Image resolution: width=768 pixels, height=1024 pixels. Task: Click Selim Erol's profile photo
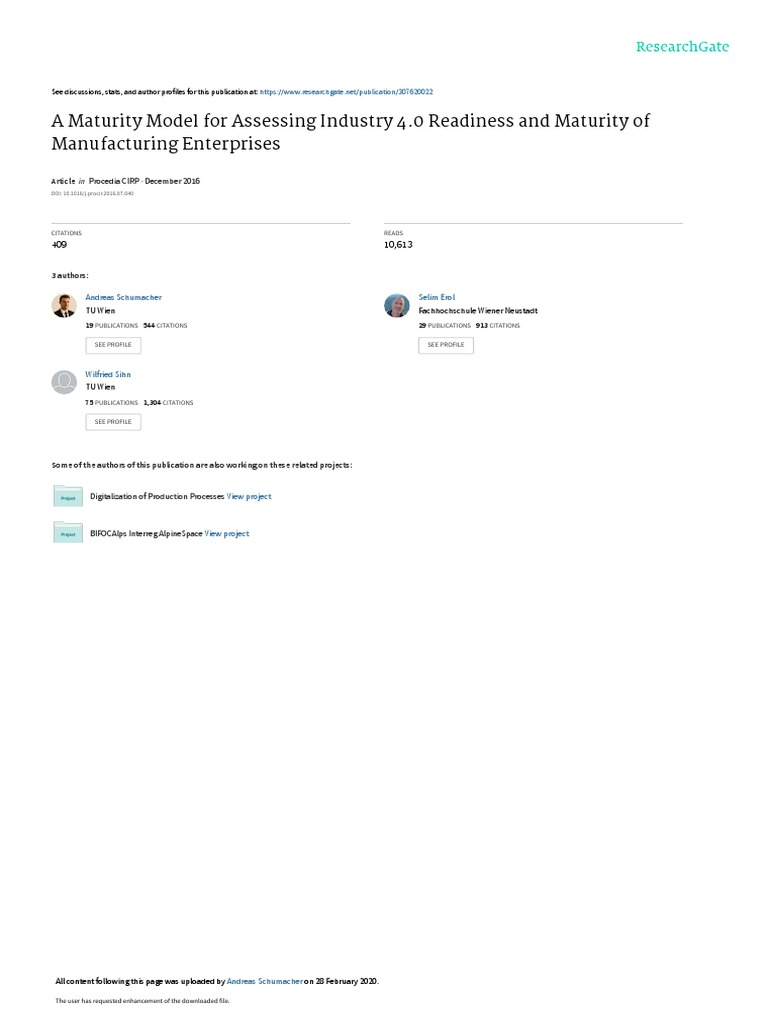397,306
